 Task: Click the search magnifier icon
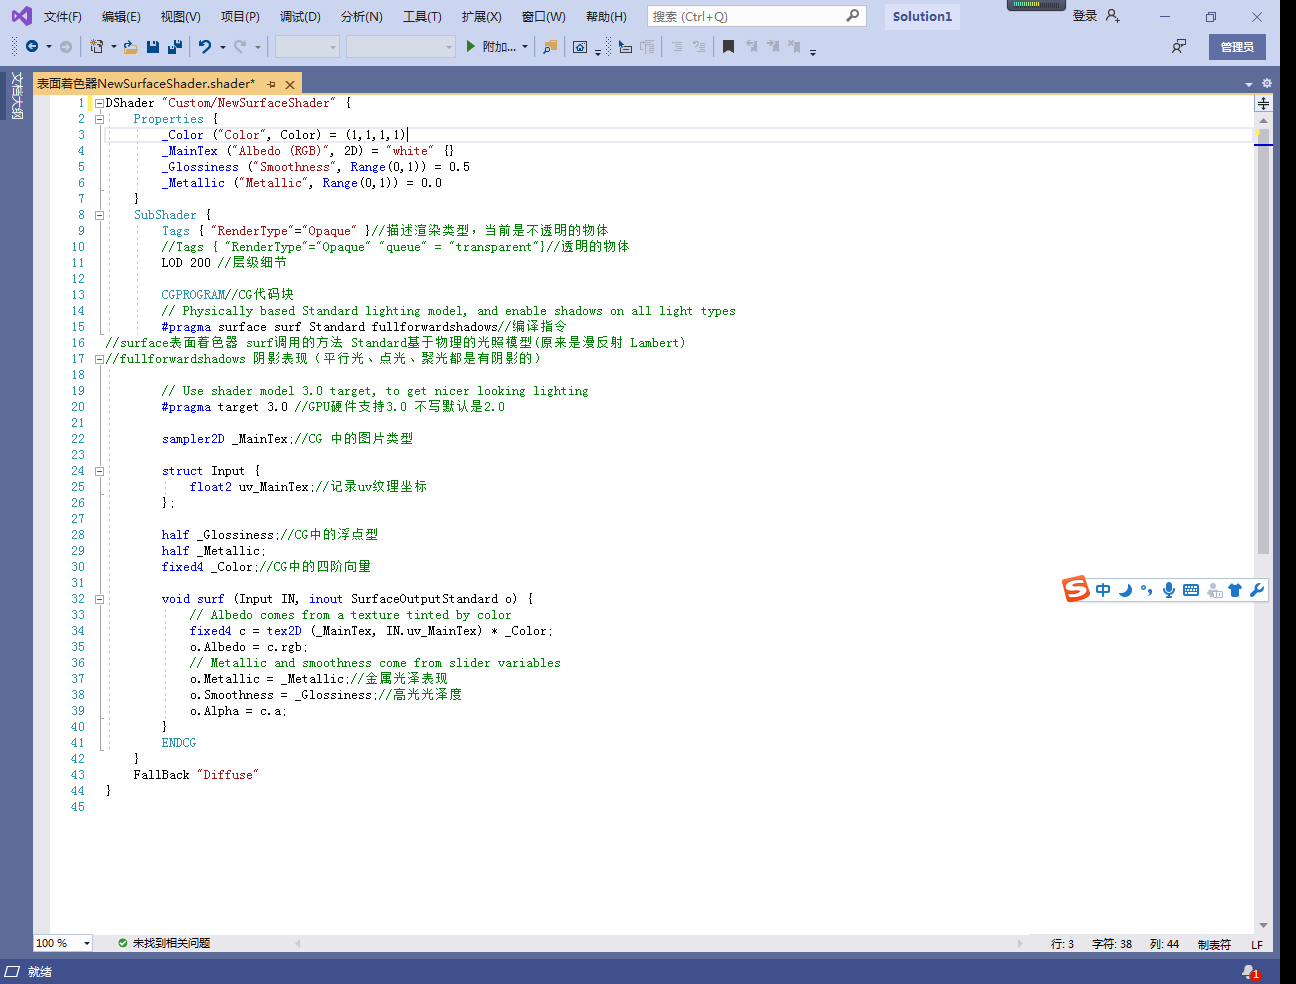(852, 16)
